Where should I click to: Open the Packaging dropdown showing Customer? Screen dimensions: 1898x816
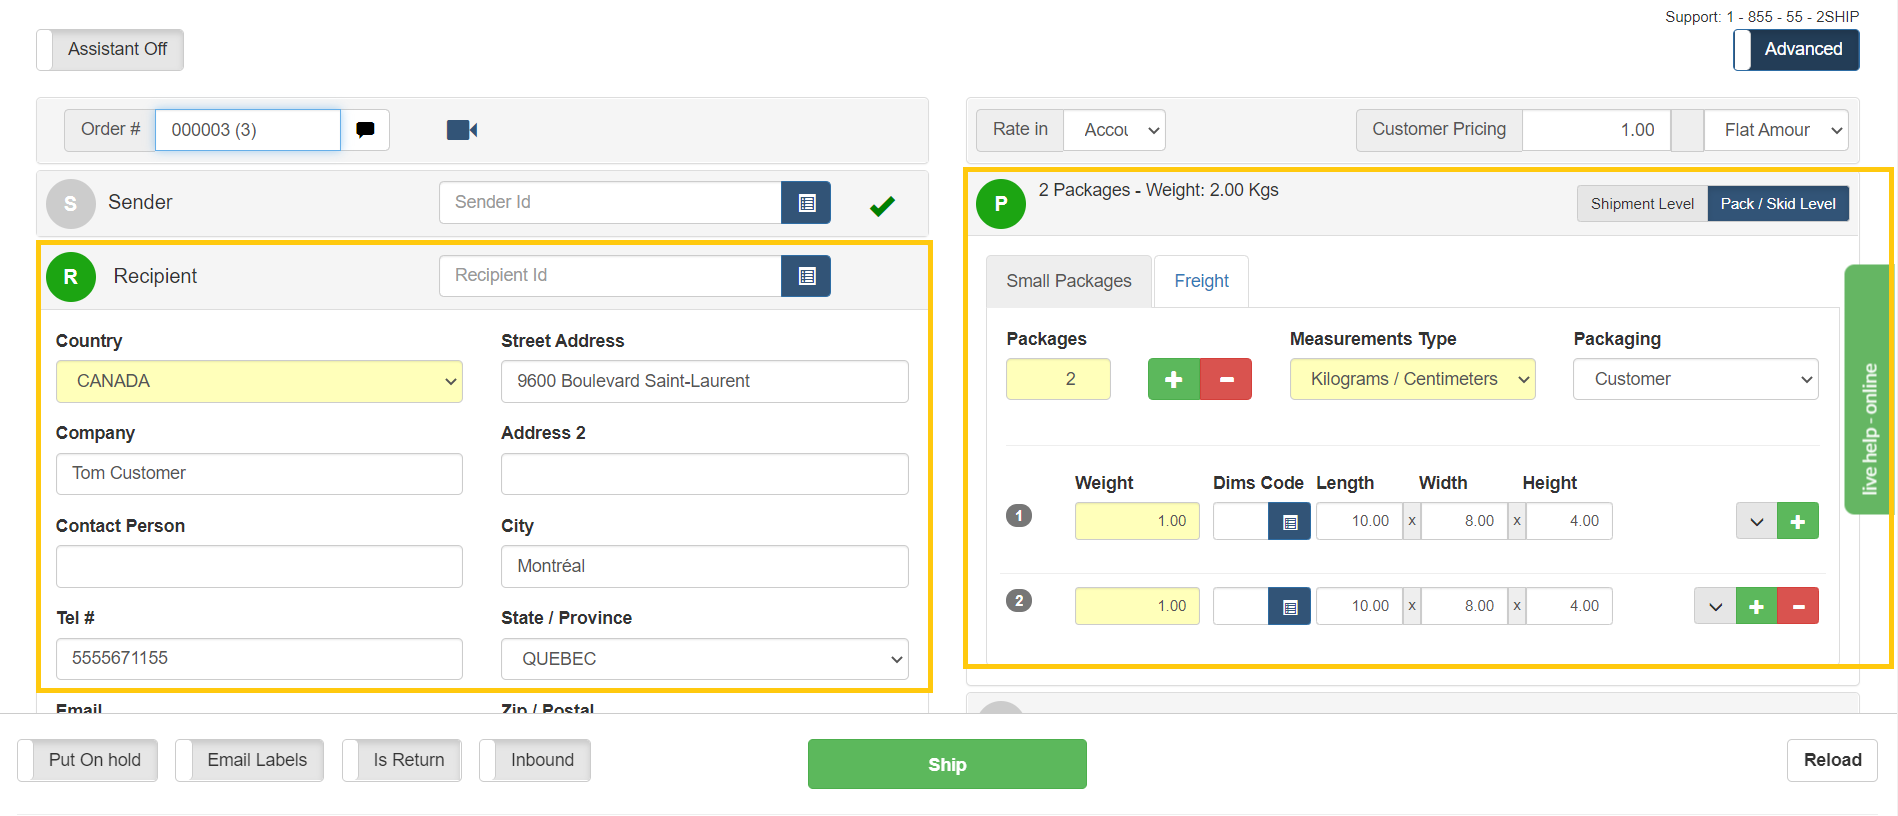pos(1695,379)
